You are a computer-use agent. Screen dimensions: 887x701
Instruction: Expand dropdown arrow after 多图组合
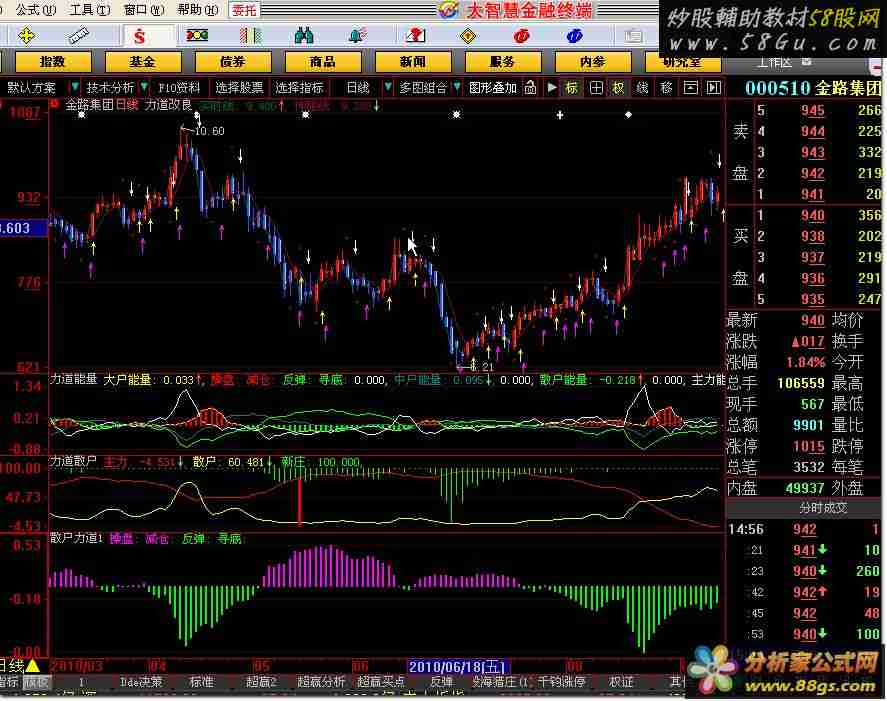coord(457,88)
